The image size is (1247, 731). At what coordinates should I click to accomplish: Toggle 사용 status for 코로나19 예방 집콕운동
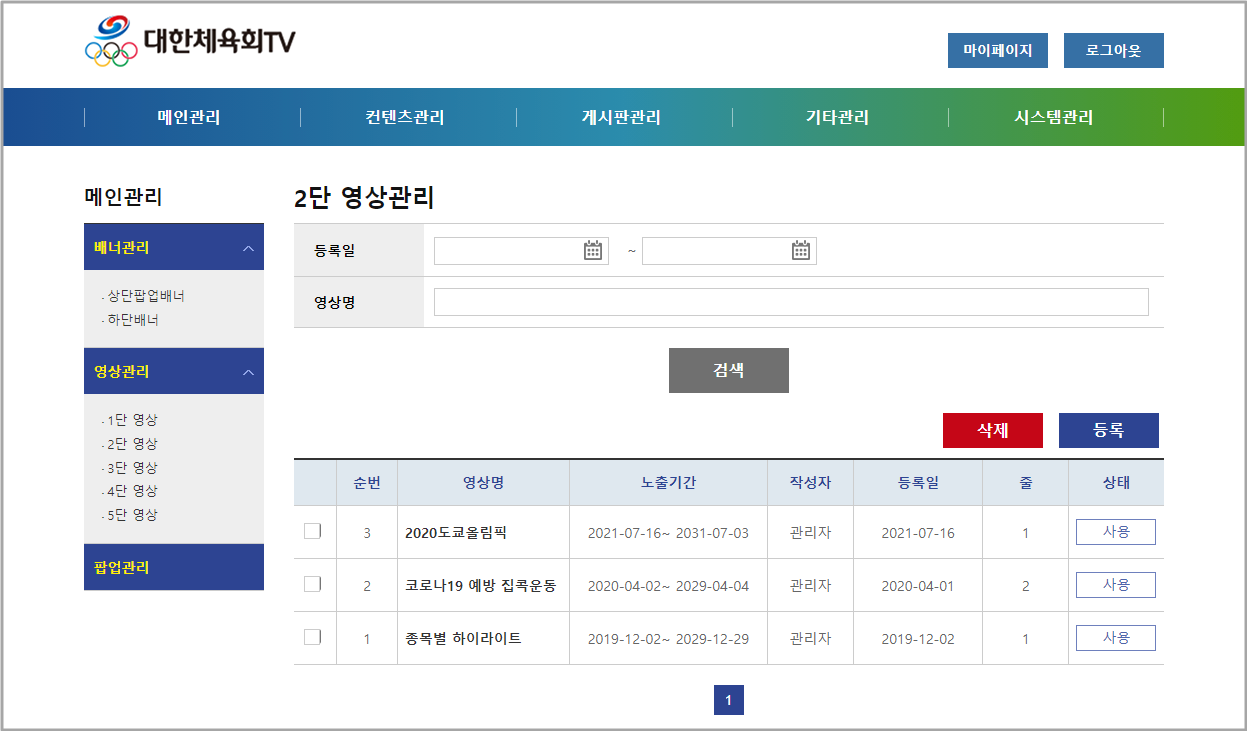[1116, 585]
